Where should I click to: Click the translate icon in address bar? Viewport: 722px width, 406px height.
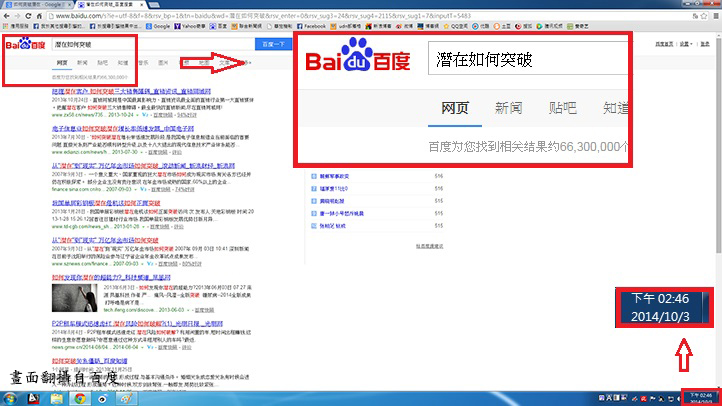(x=695, y=16)
